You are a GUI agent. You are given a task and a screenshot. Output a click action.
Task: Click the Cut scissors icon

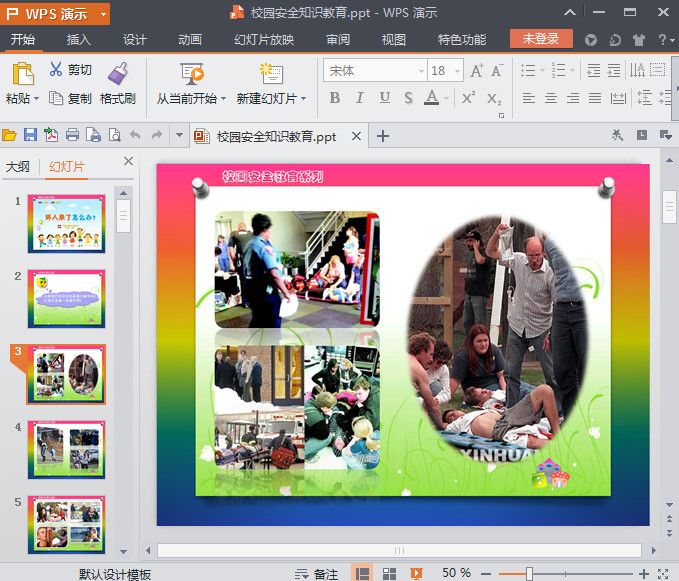pos(56,70)
